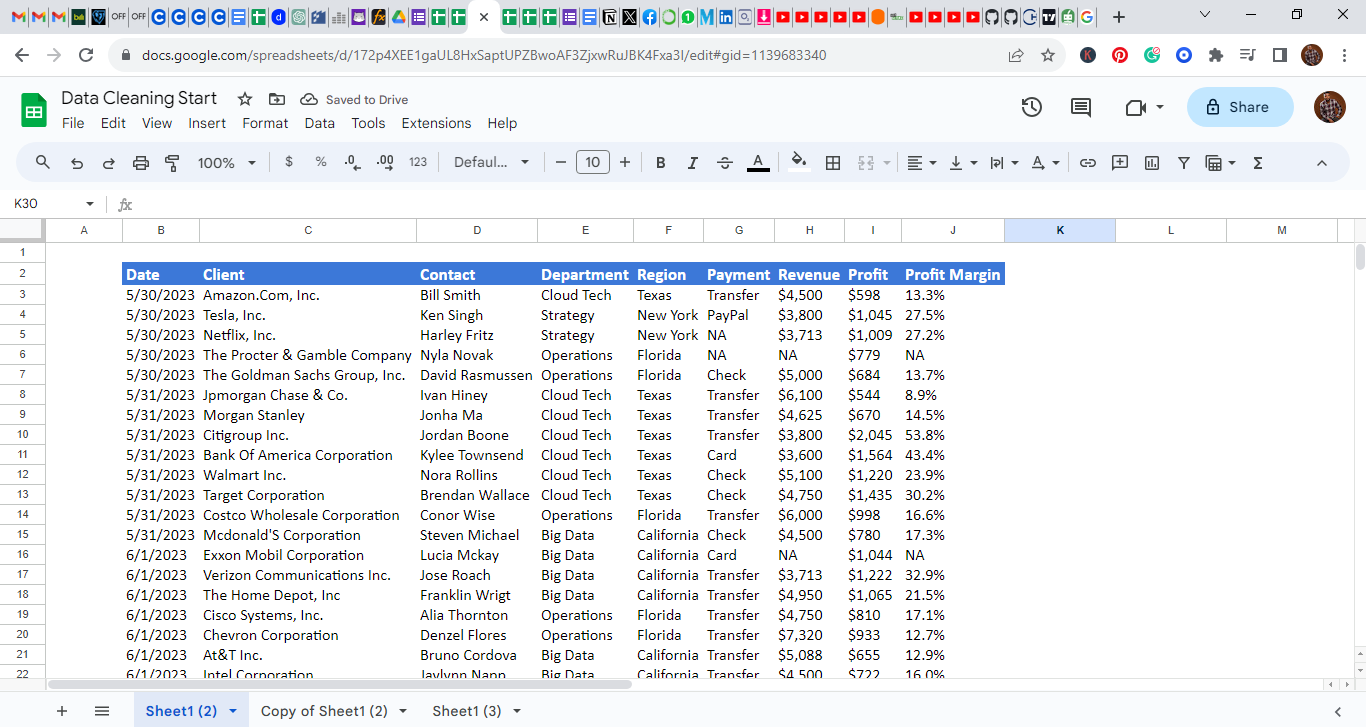
Task: Activate the paint format tool
Action: click(172, 162)
